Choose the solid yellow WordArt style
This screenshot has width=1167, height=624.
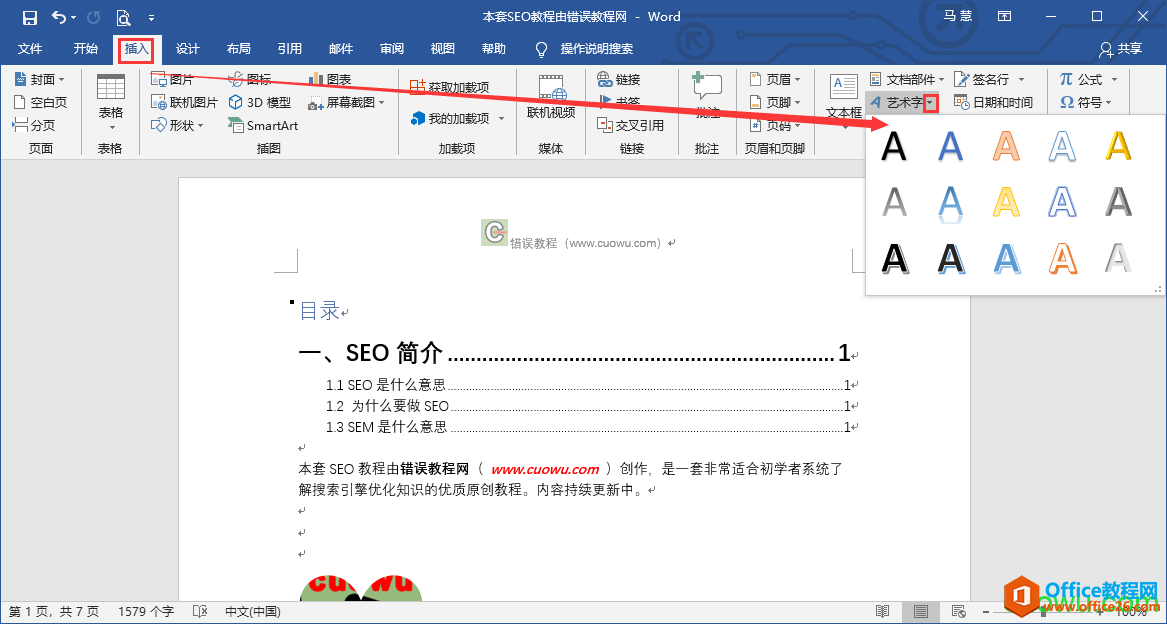point(1117,147)
